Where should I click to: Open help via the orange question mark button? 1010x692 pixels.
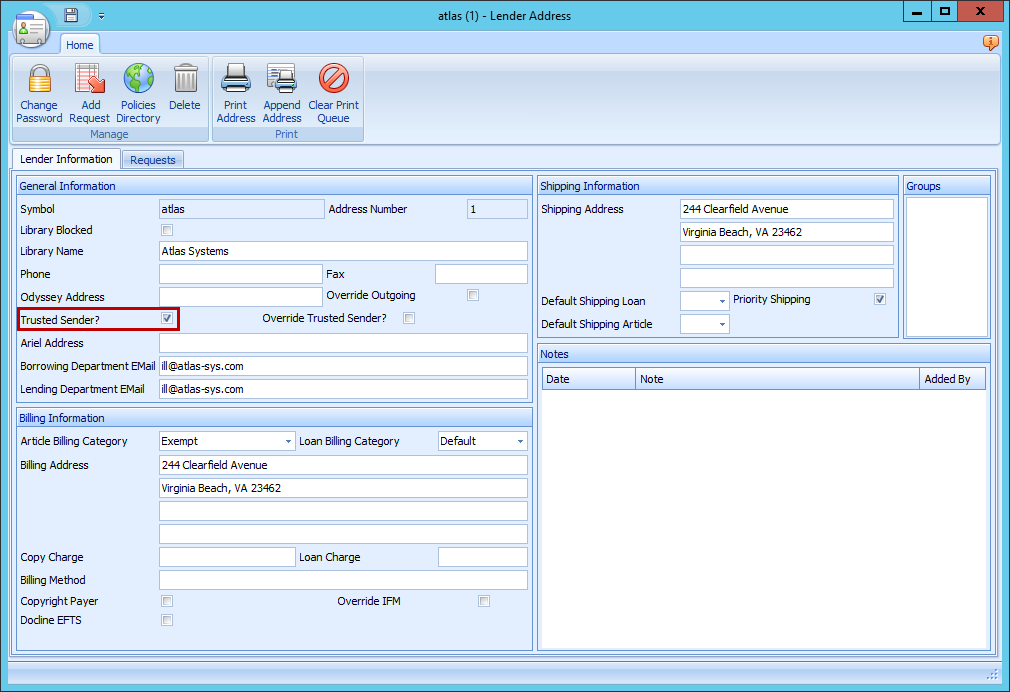tap(990, 43)
